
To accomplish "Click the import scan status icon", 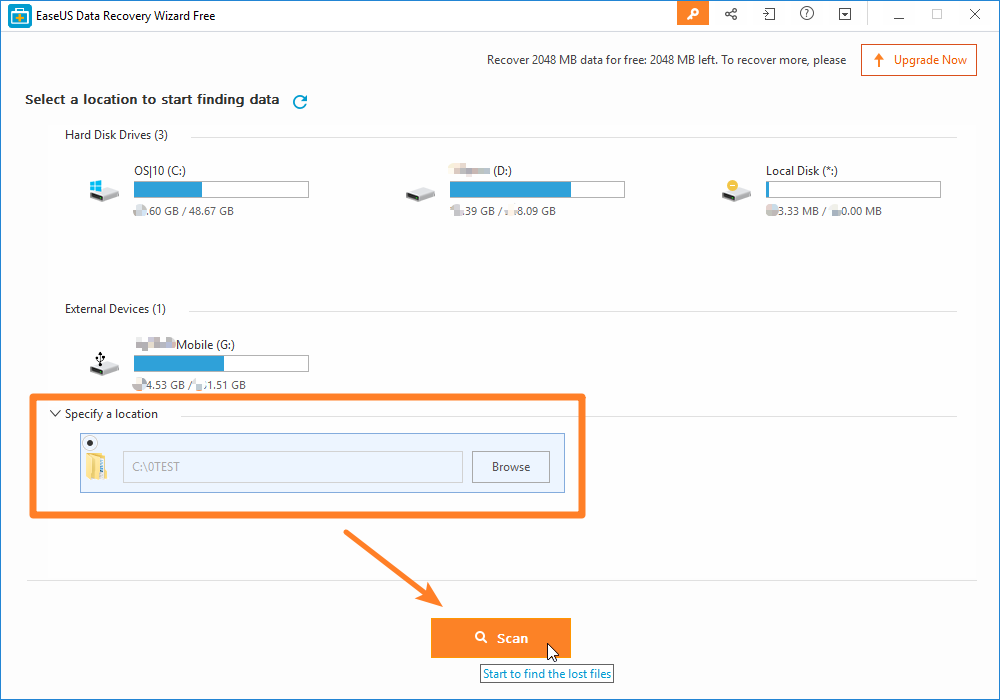I will pos(769,13).
